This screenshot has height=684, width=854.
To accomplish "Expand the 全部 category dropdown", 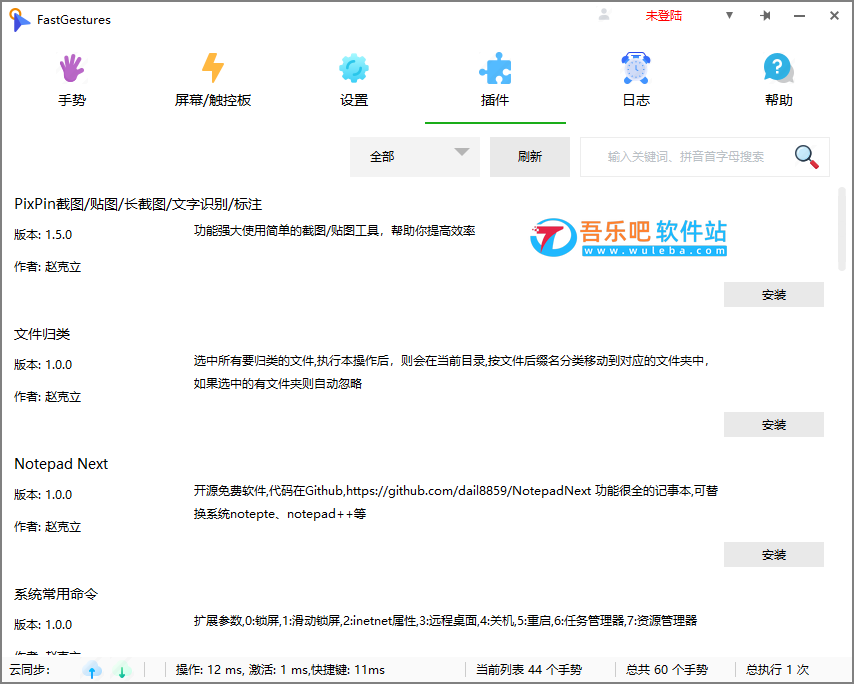I will click(x=415, y=157).
